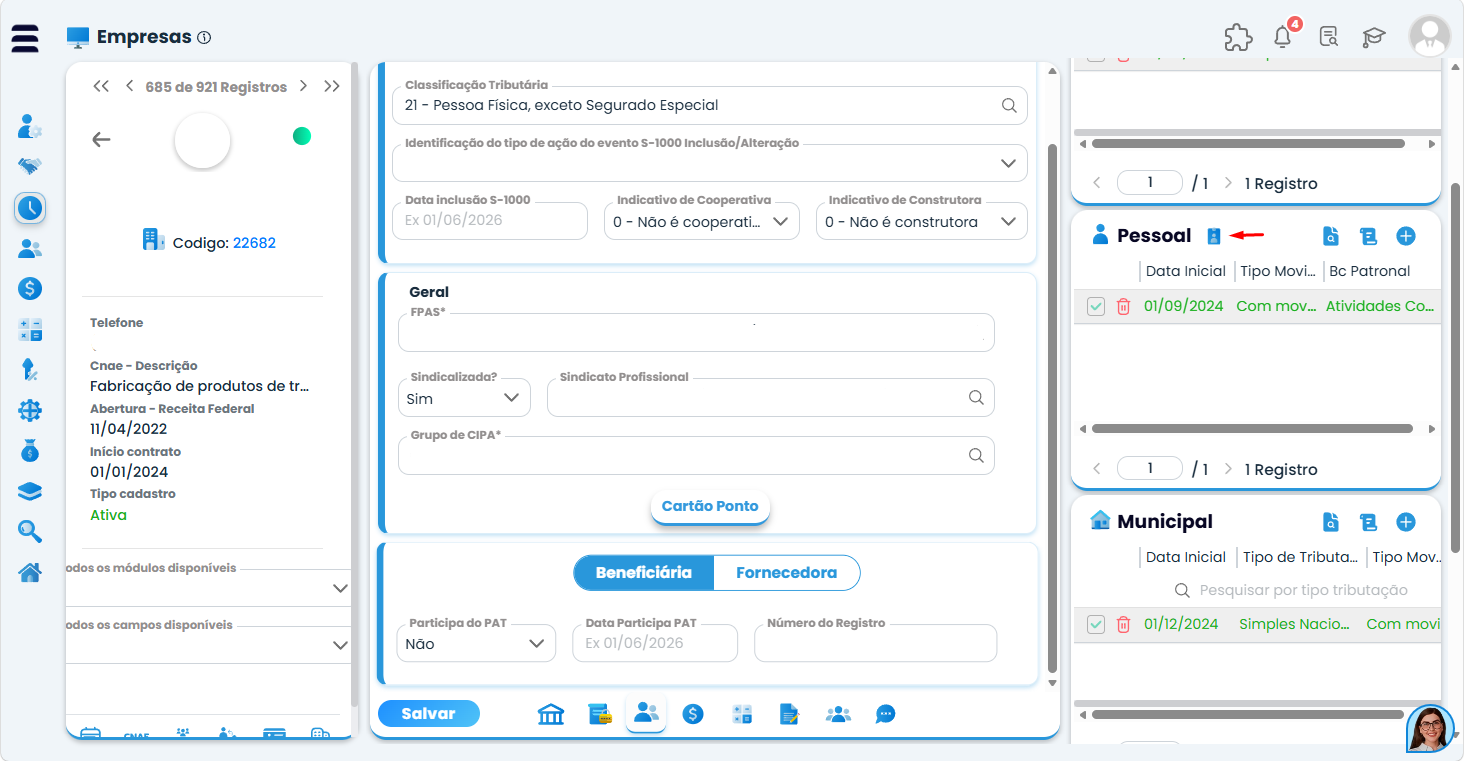Open the document edit bottom tab
1464x761 pixels.
click(790, 714)
